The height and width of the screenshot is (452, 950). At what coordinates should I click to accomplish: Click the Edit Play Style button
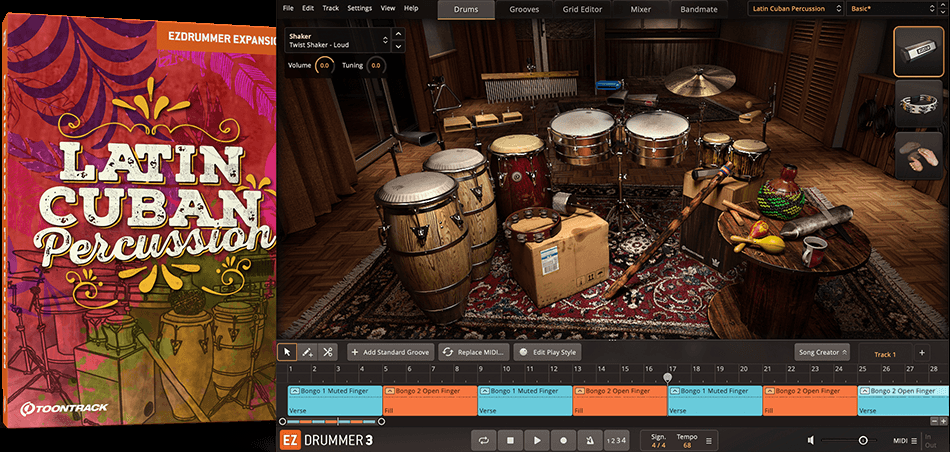pyautogui.click(x=548, y=352)
